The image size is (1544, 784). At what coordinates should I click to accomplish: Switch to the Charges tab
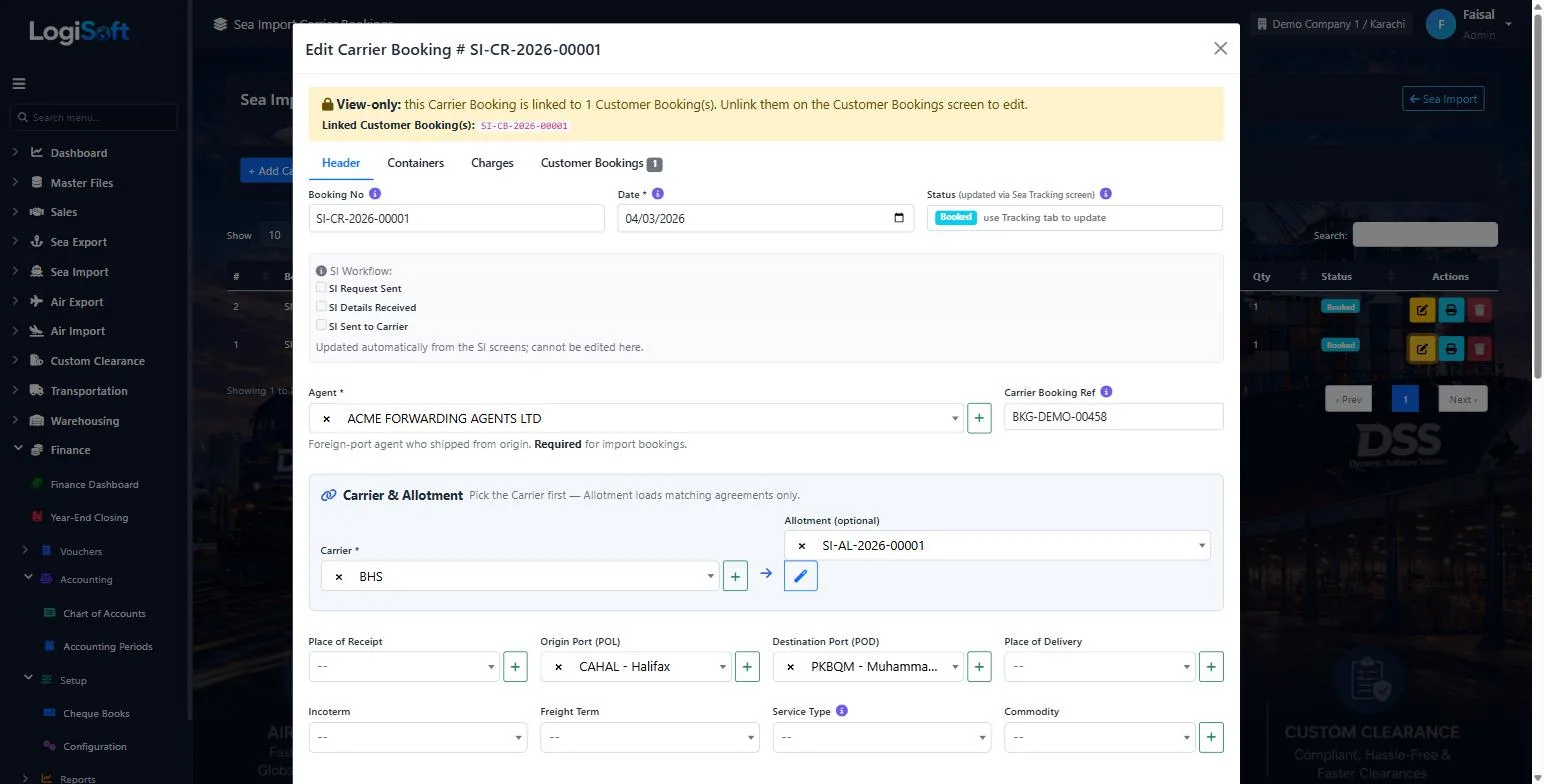[x=492, y=163]
